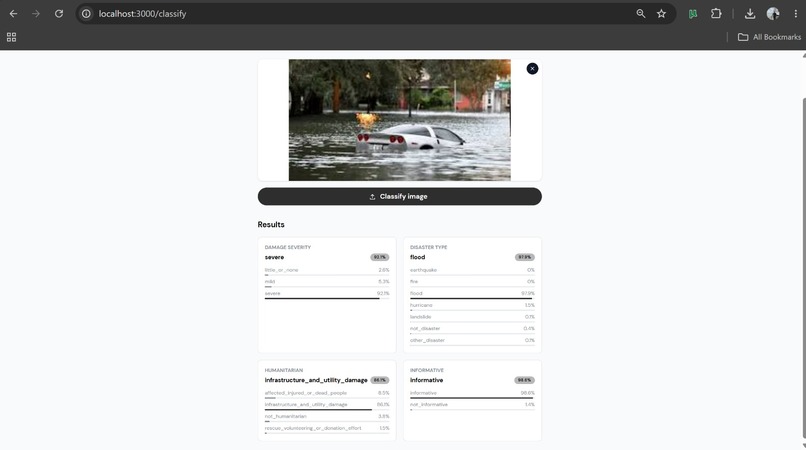
Task: Open the browser three-dot menu
Action: (795, 14)
